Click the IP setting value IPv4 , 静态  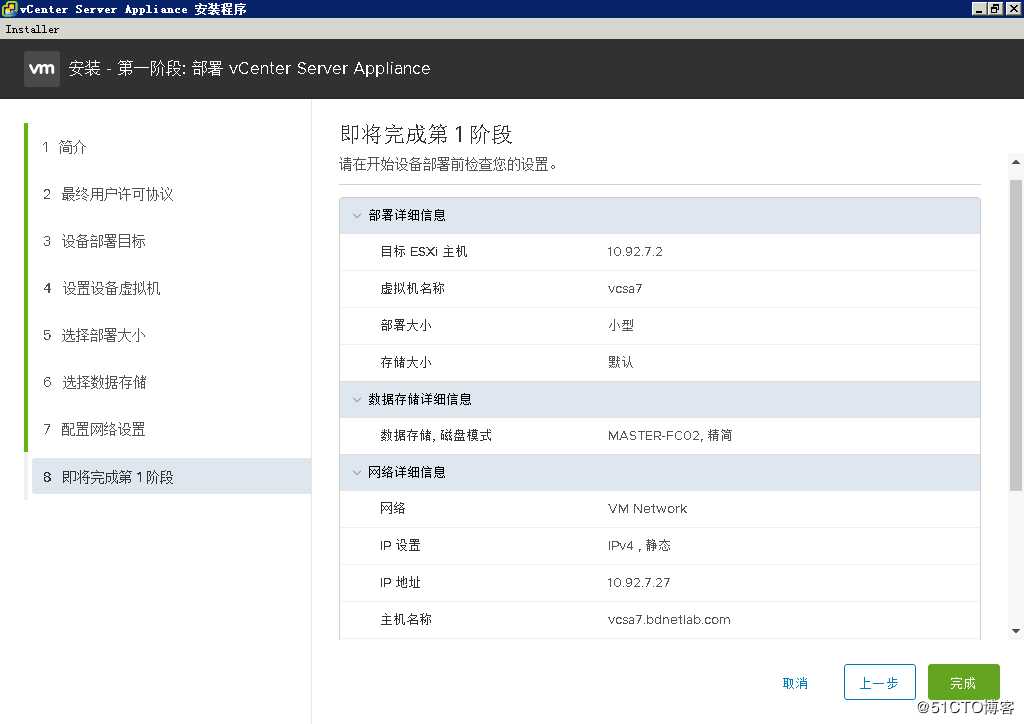(x=639, y=545)
